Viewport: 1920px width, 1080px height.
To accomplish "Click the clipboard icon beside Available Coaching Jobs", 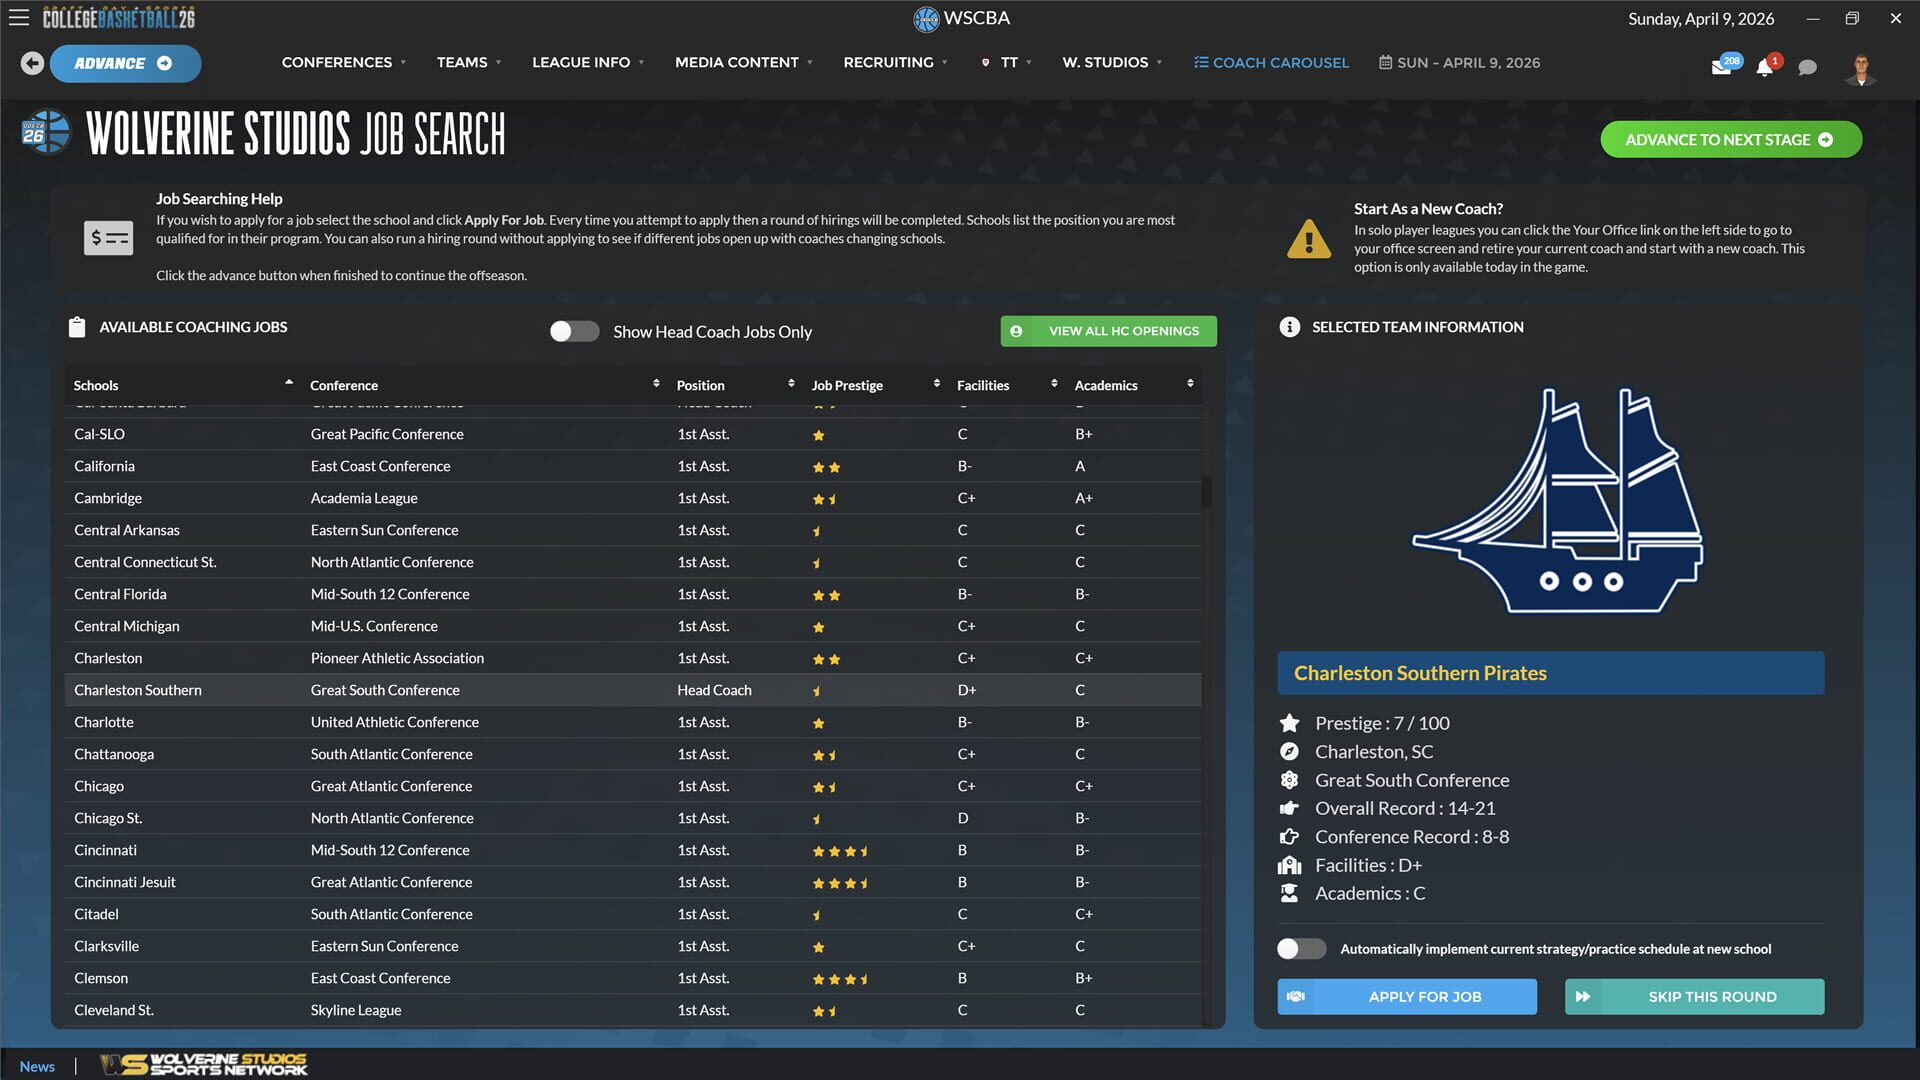I will pyautogui.click(x=77, y=326).
